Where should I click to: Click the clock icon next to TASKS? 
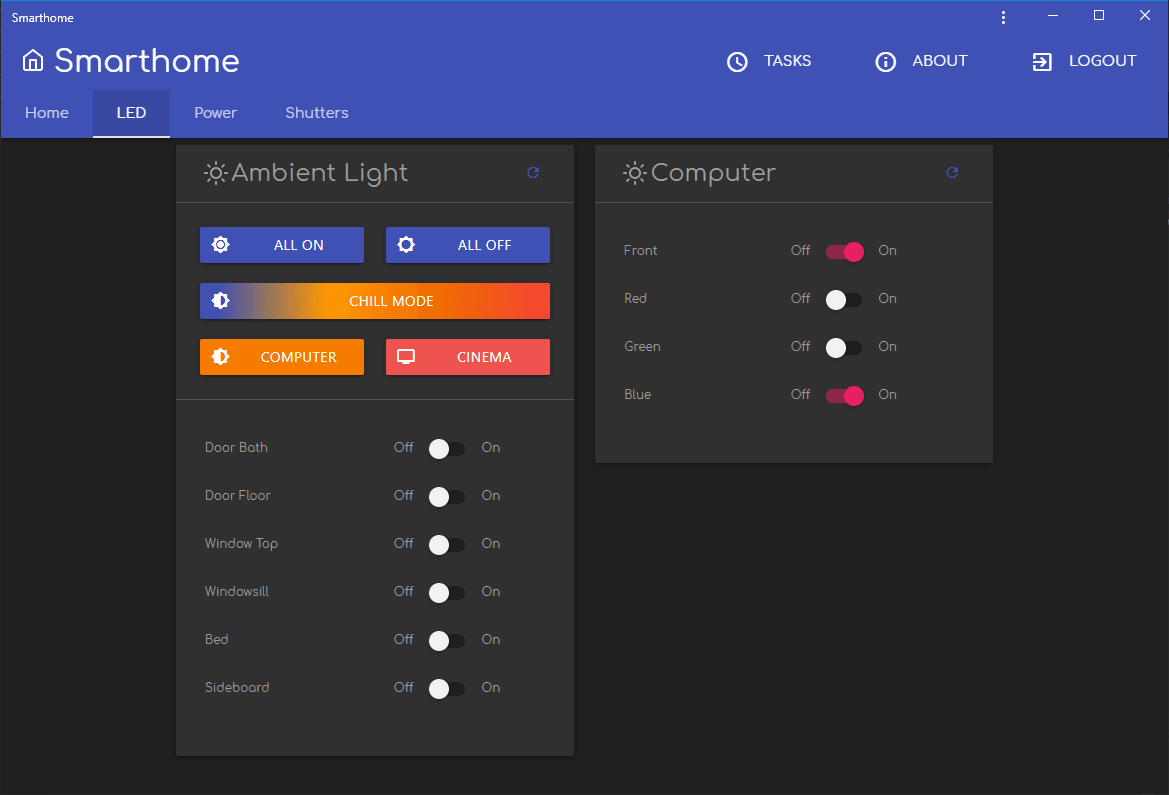[x=737, y=62]
